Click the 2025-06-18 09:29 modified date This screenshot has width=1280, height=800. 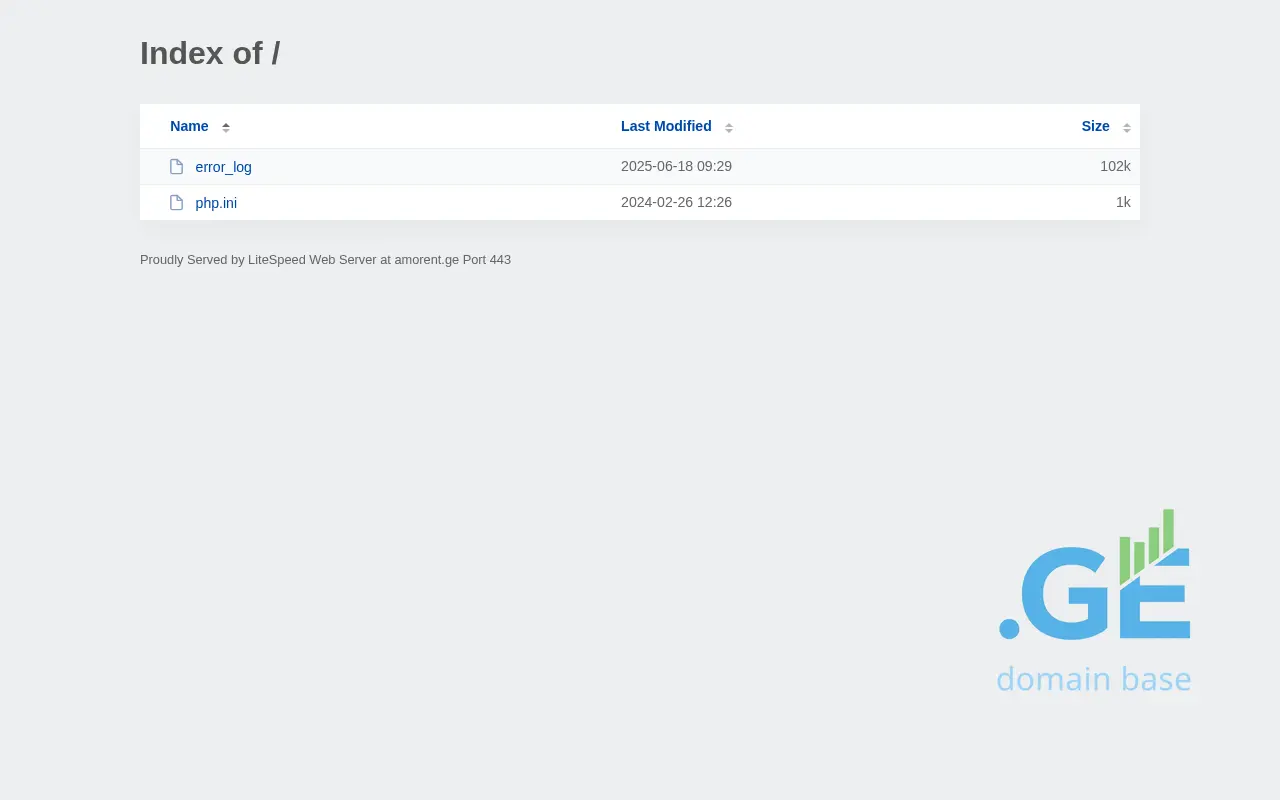click(676, 166)
